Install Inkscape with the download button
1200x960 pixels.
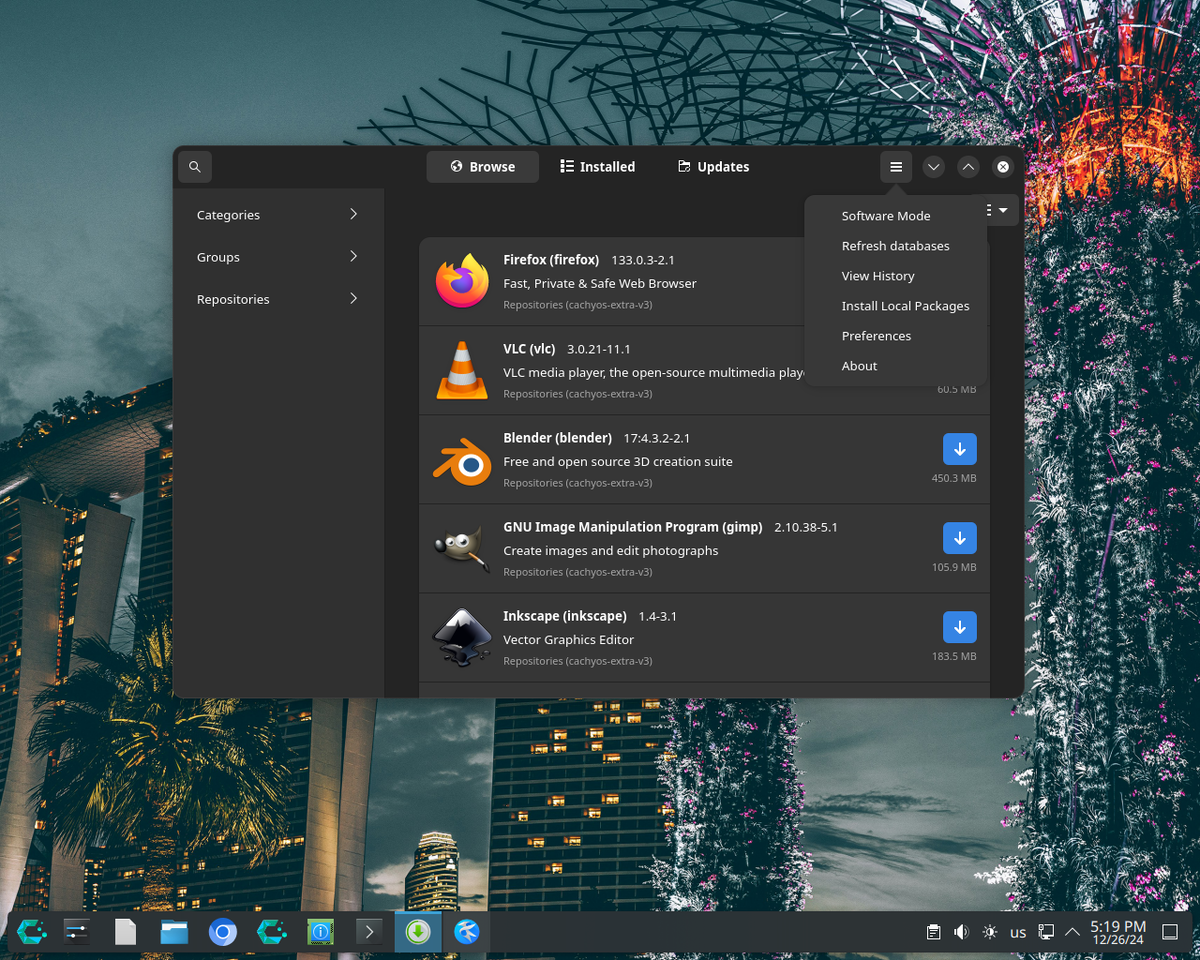(960, 627)
